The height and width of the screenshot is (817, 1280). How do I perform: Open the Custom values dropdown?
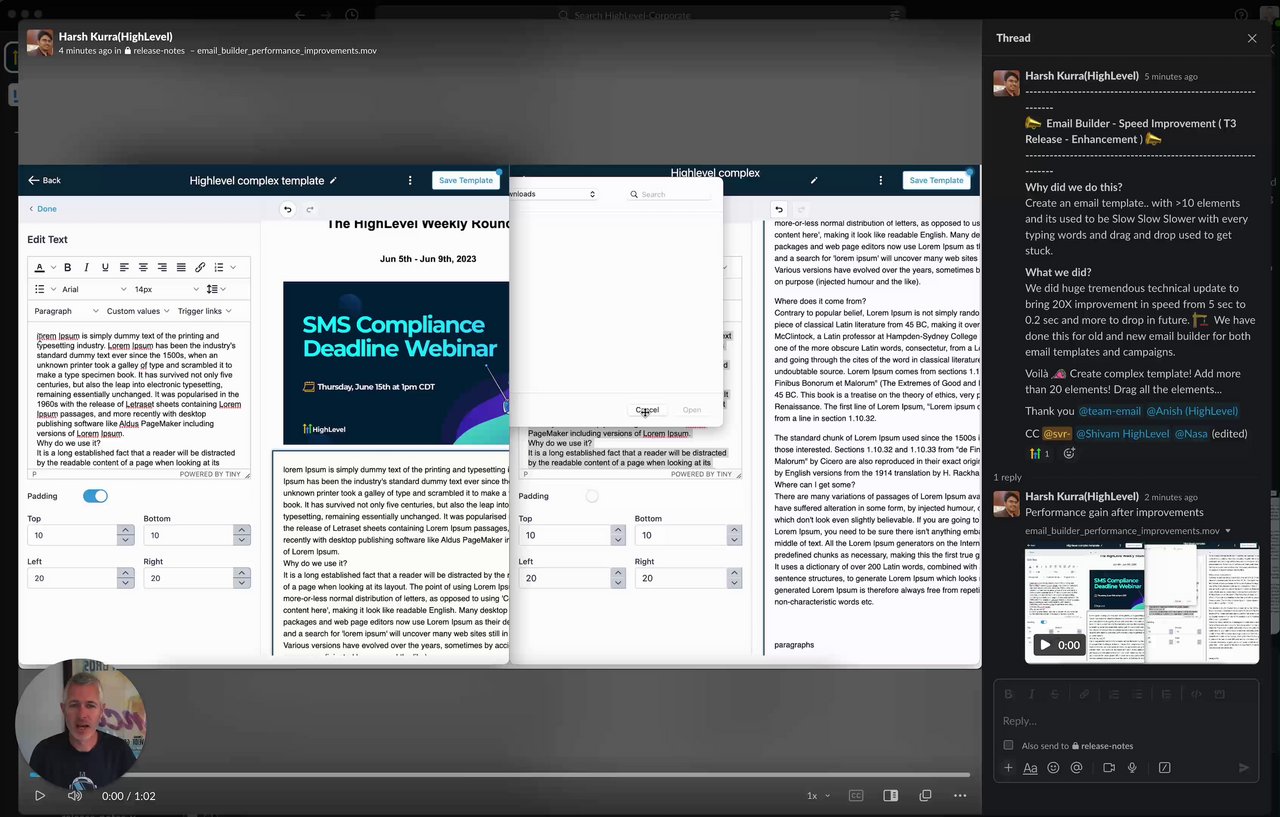[138, 311]
